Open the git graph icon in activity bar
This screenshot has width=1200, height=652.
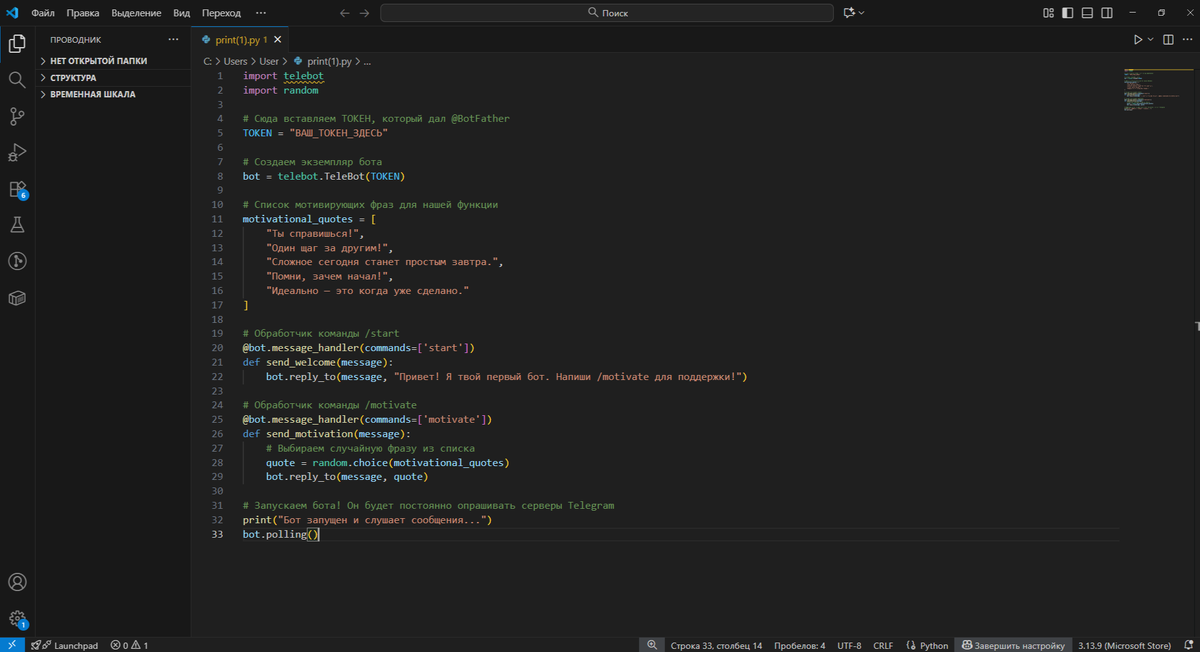17,262
